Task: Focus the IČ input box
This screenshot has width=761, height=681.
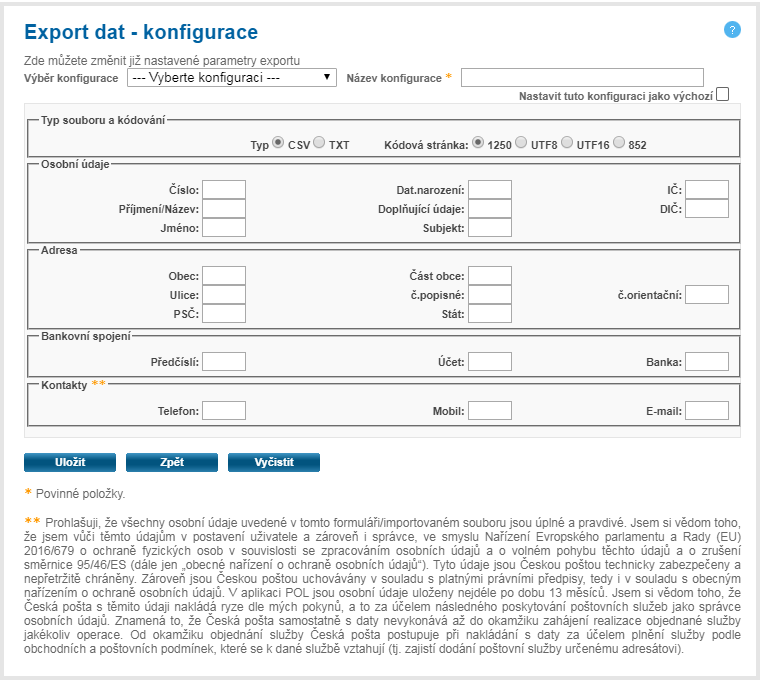Action: point(707,189)
